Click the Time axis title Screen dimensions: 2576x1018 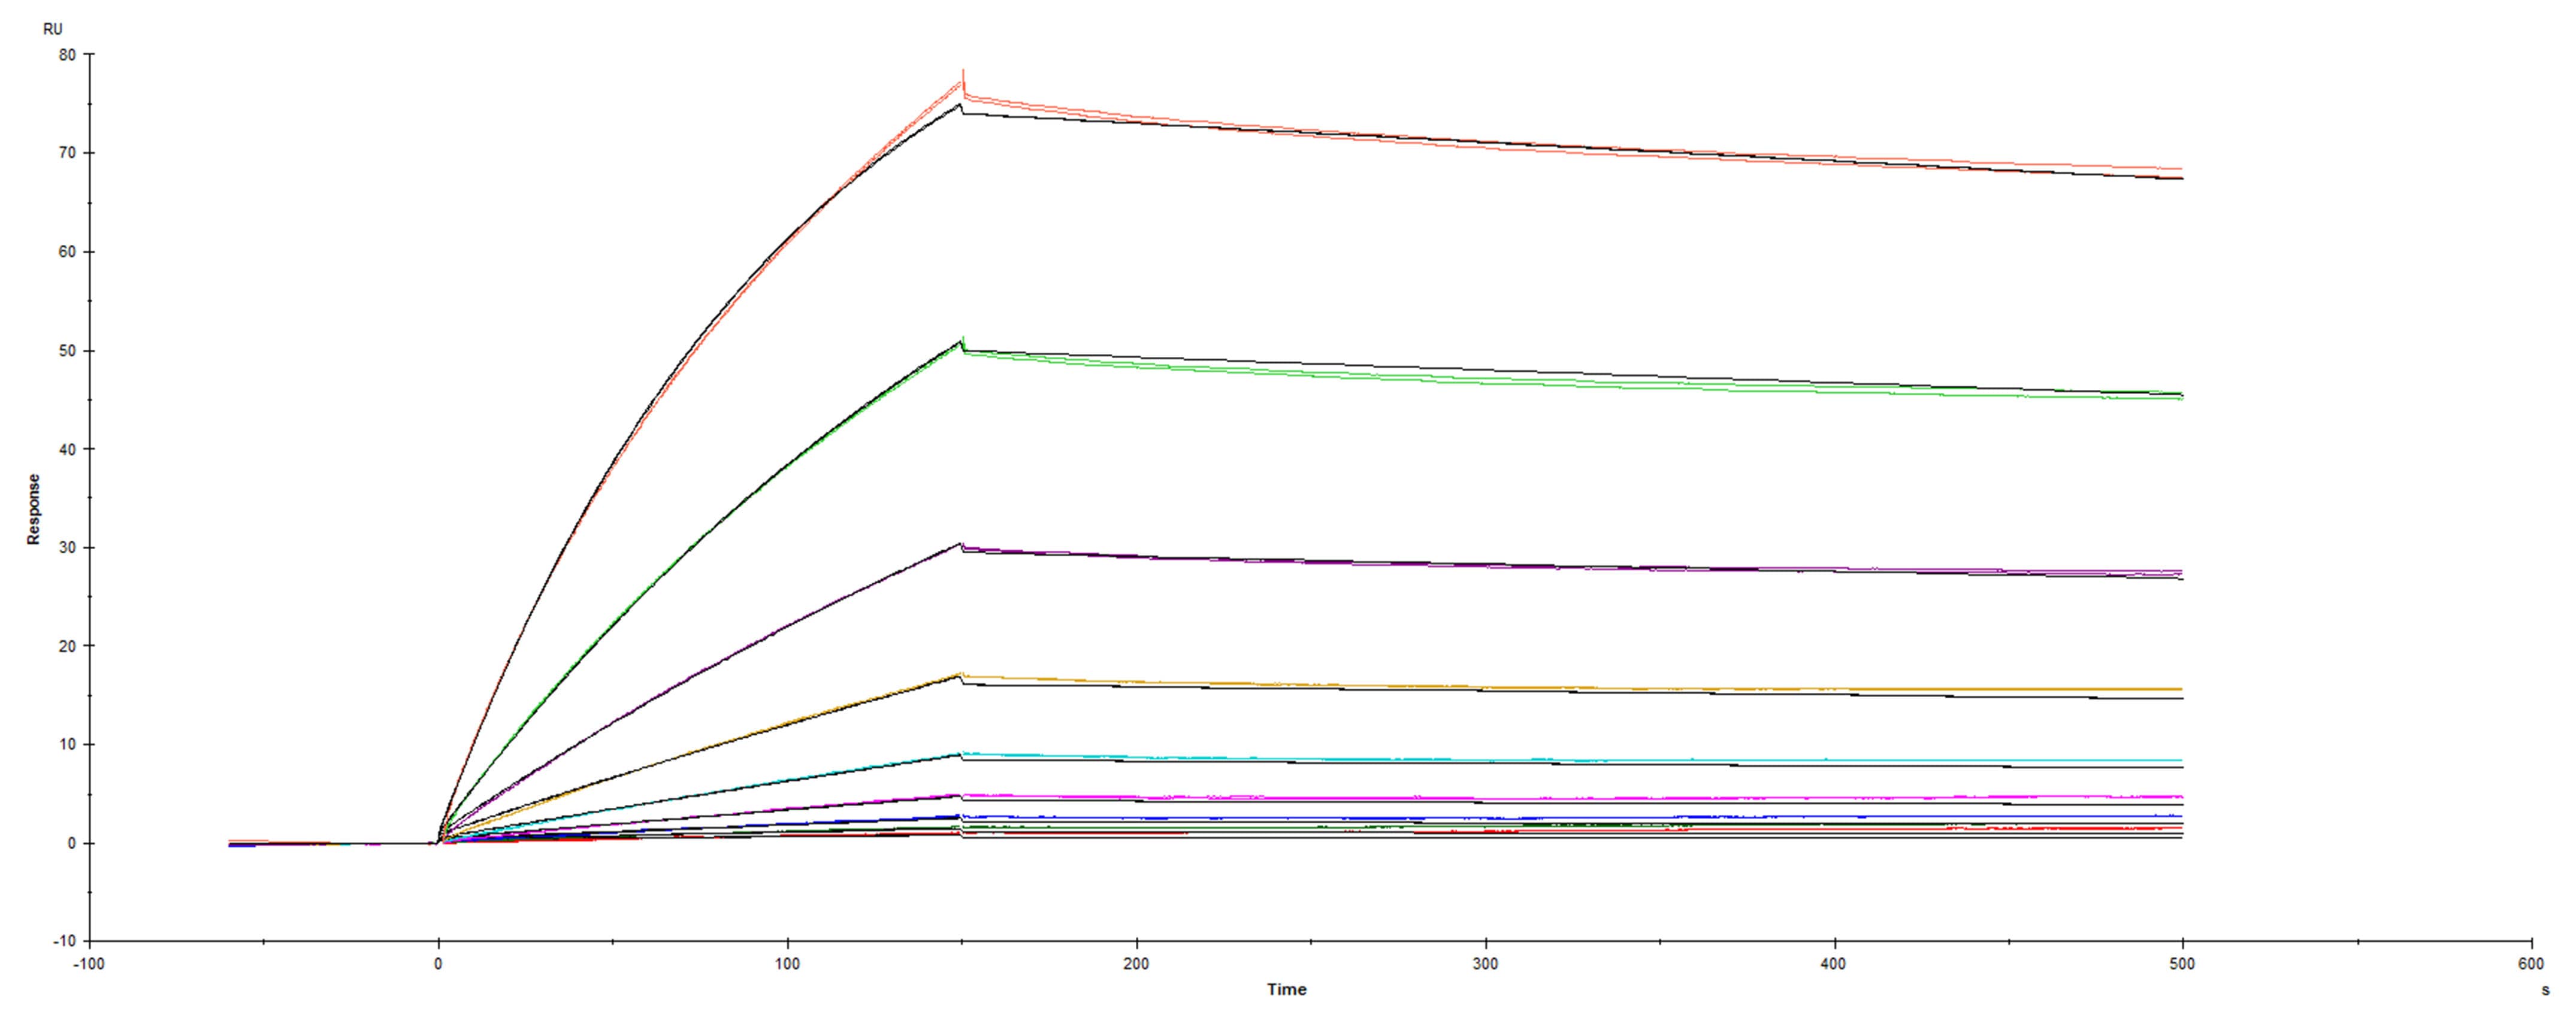pos(1286,989)
